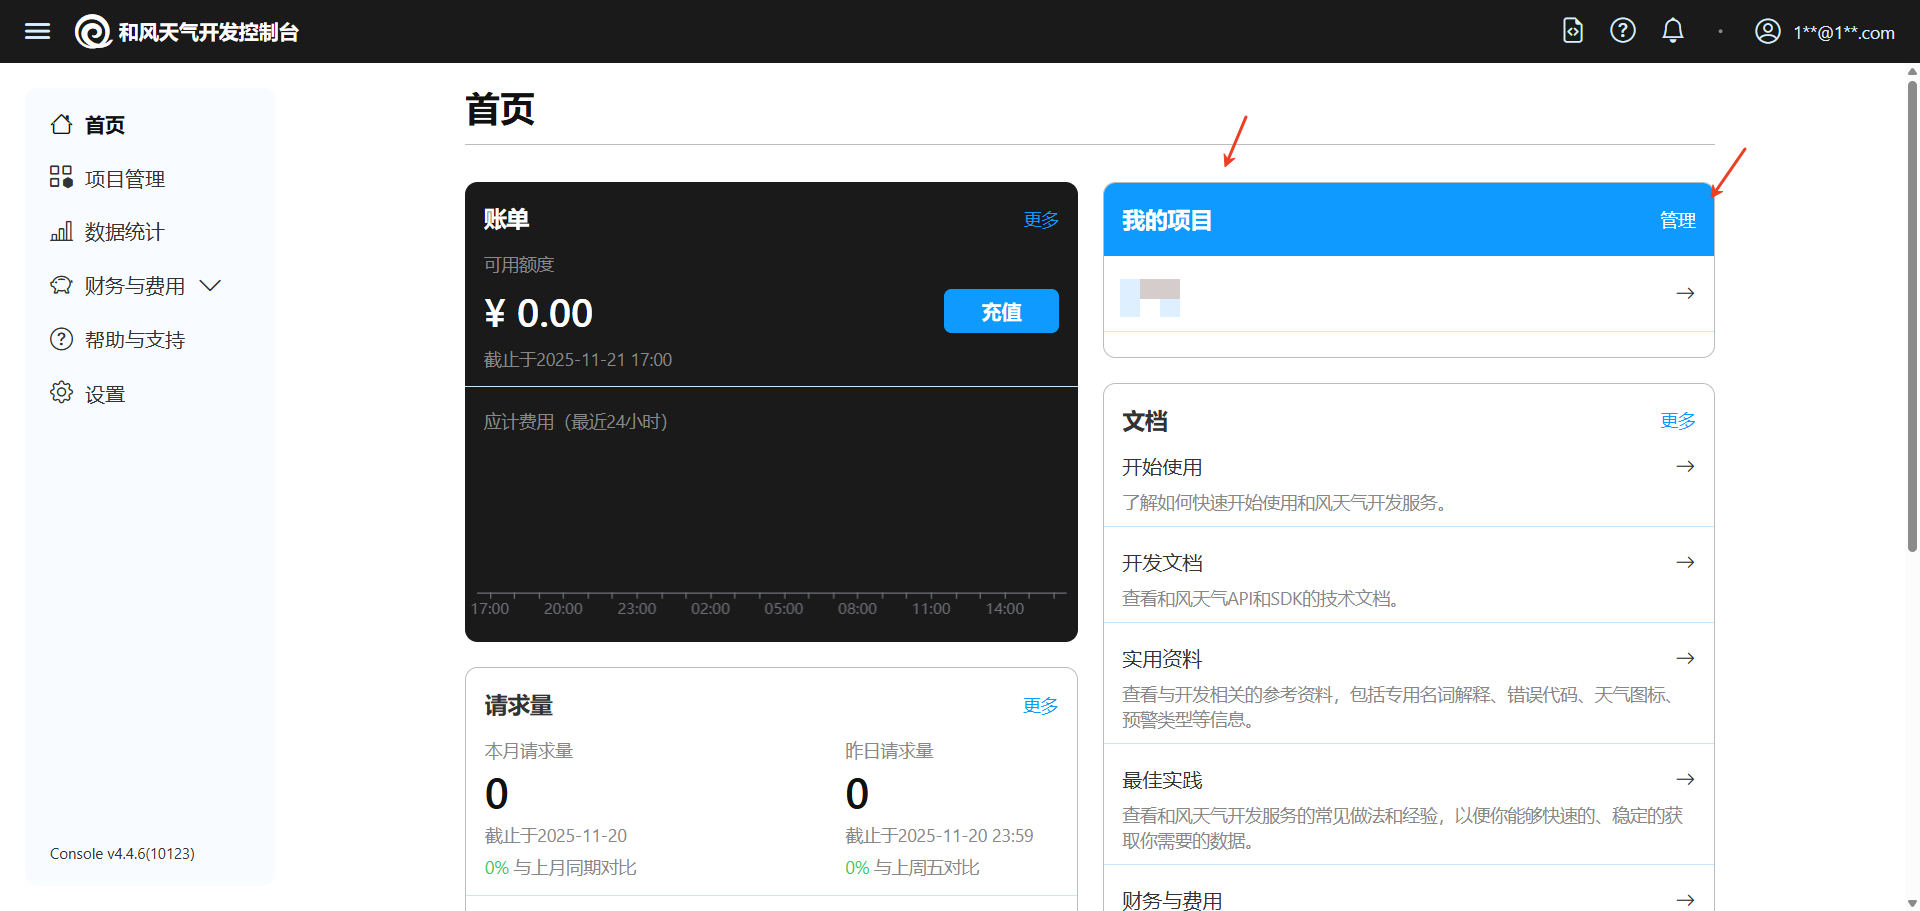Click the arrow on the 我的项目 project row
Screen dimensions: 1920x911
click(x=1685, y=293)
